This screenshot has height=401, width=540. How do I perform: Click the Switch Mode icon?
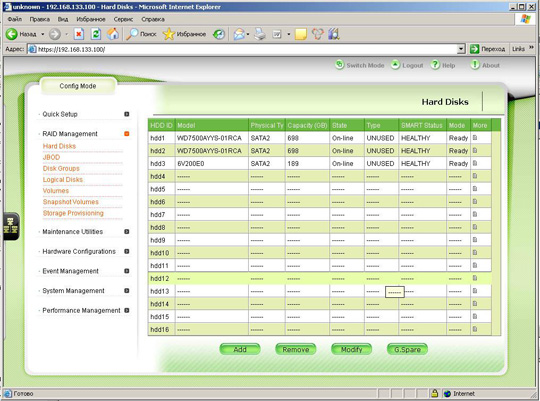tap(340, 65)
